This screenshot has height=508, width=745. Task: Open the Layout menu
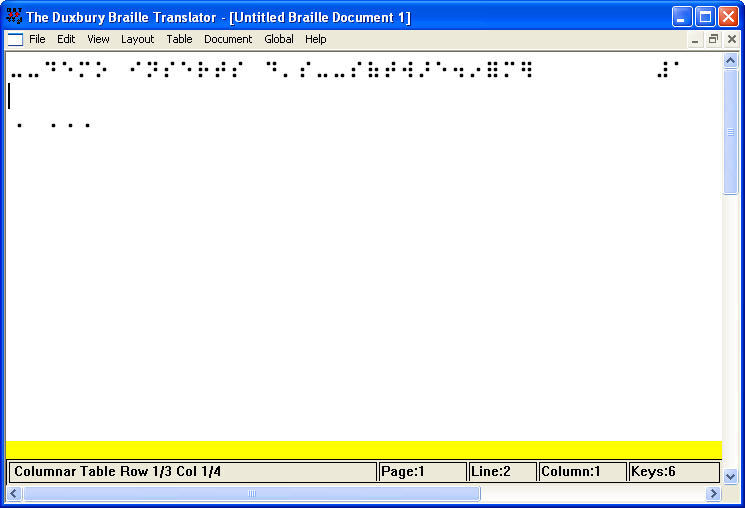[x=137, y=39]
